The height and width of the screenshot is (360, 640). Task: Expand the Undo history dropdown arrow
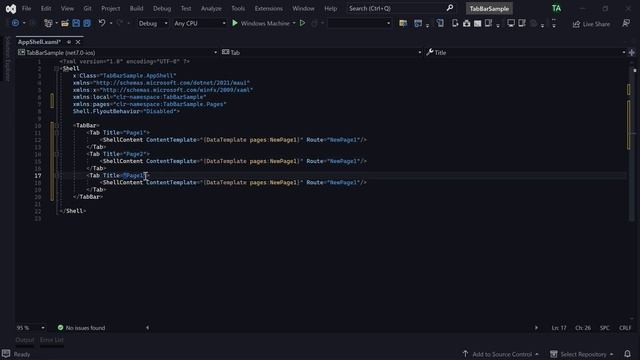[x=111, y=23]
